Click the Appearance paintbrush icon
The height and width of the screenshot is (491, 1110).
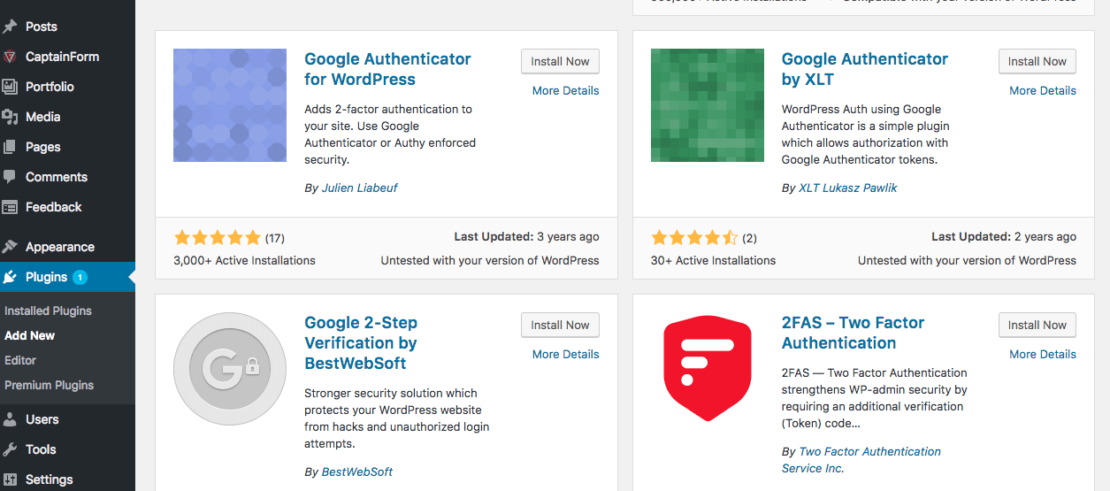pos(9,247)
